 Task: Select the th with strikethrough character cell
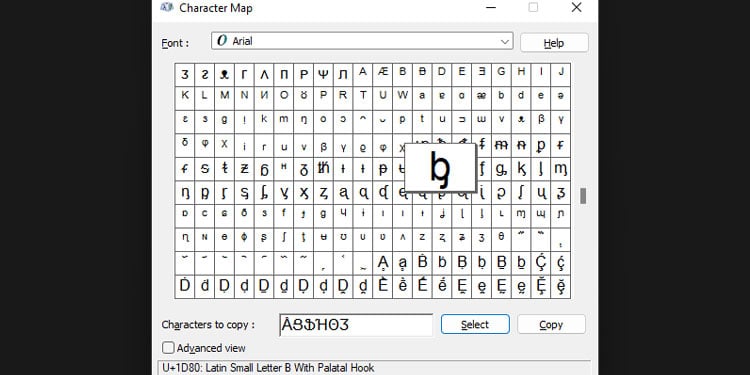pyautogui.click(x=323, y=169)
